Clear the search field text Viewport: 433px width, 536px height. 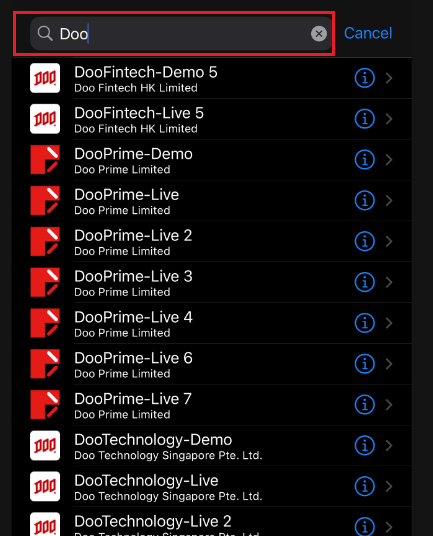click(319, 34)
